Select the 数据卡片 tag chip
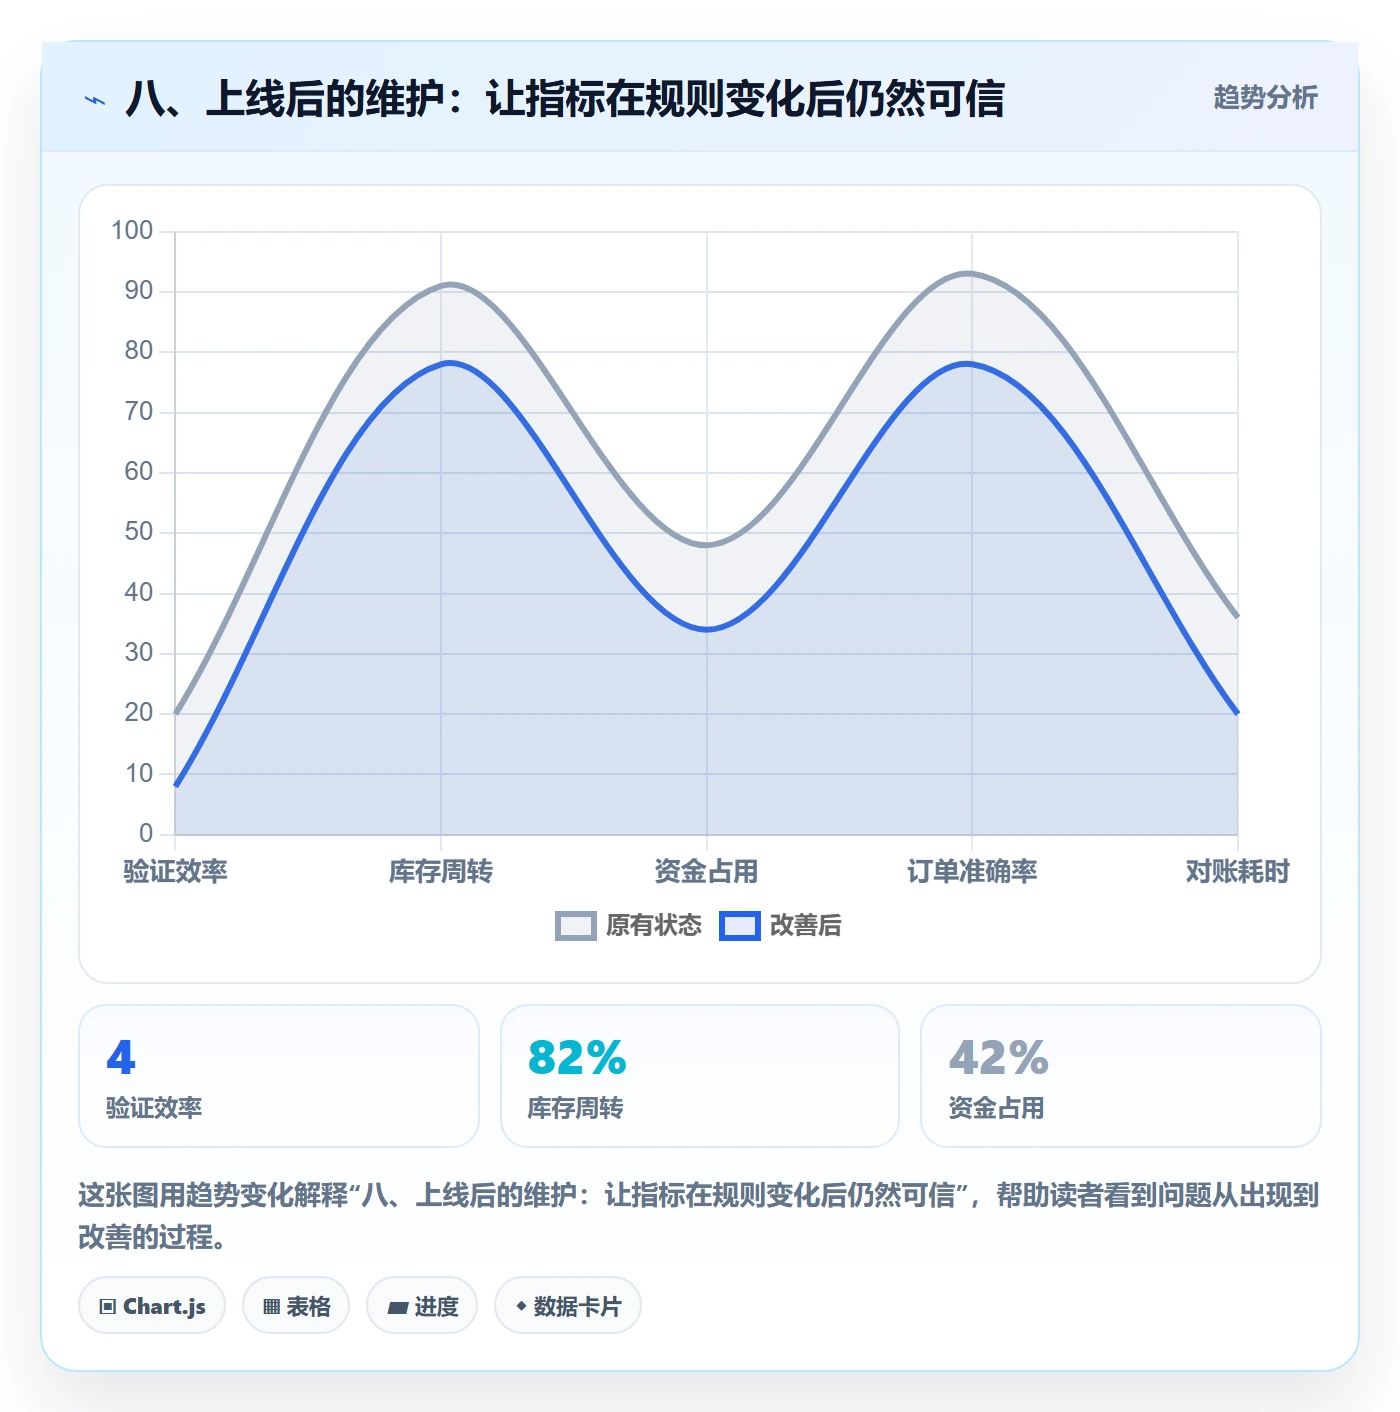Screen dimensions: 1400x1412 tap(568, 1305)
